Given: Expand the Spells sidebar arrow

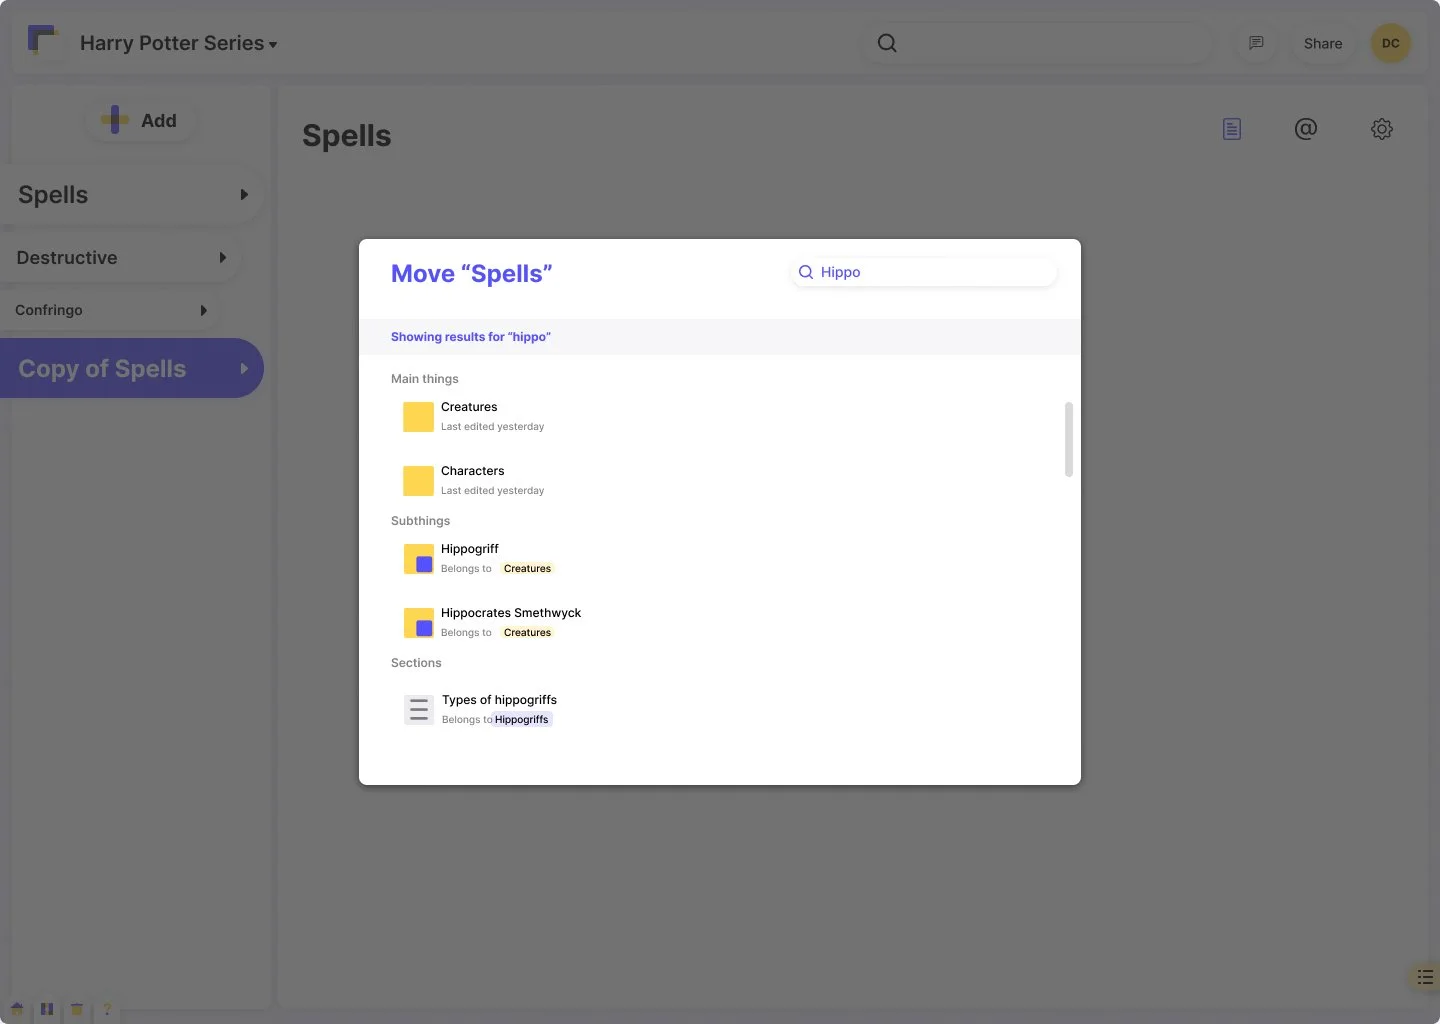Looking at the screenshot, I should (244, 195).
